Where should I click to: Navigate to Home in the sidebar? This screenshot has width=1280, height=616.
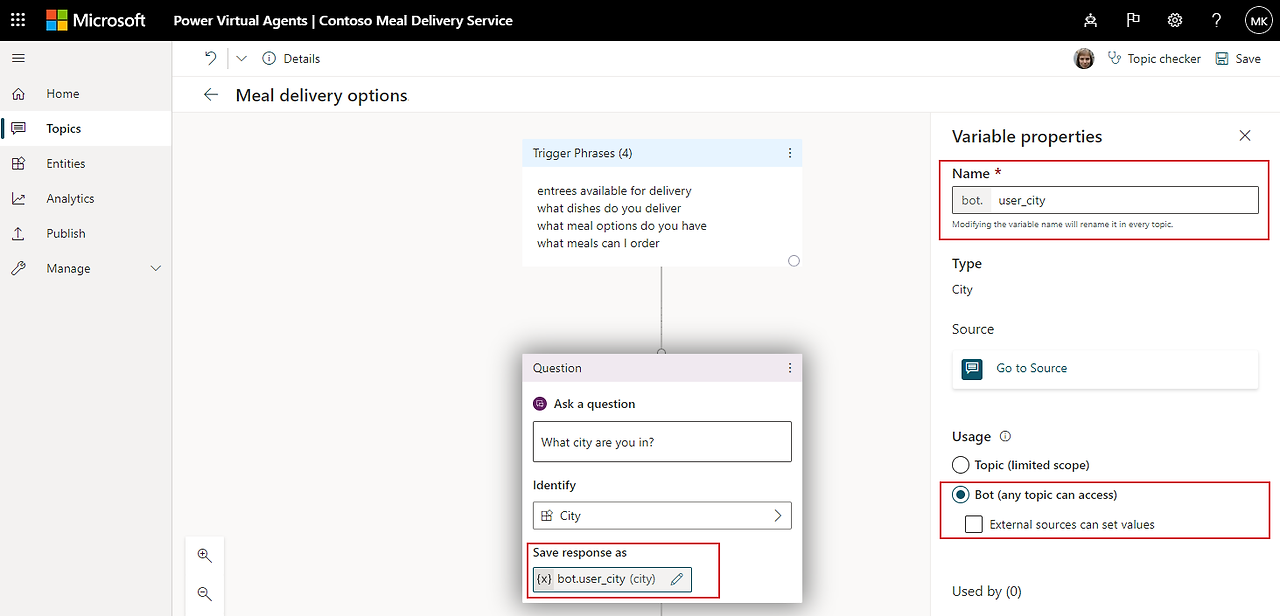pos(86,94)
